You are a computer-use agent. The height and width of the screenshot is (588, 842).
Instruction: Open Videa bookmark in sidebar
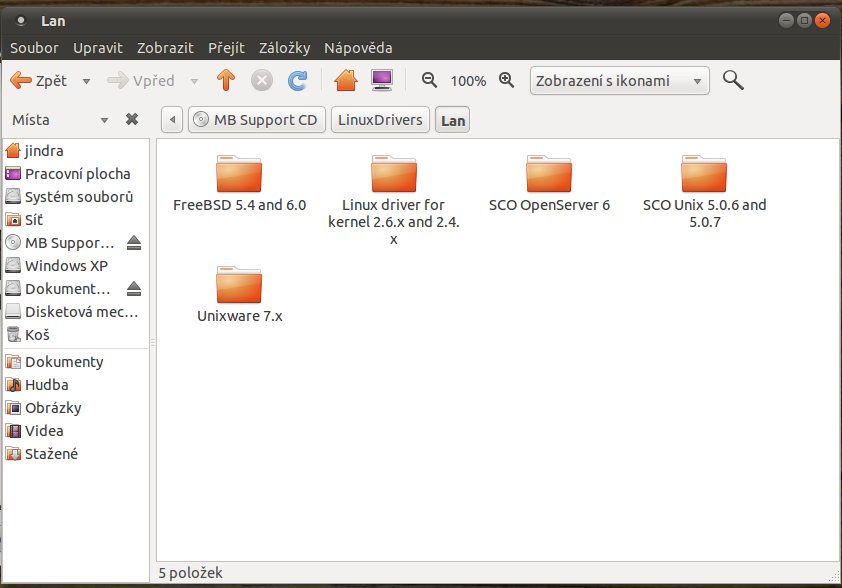(76, 431)
